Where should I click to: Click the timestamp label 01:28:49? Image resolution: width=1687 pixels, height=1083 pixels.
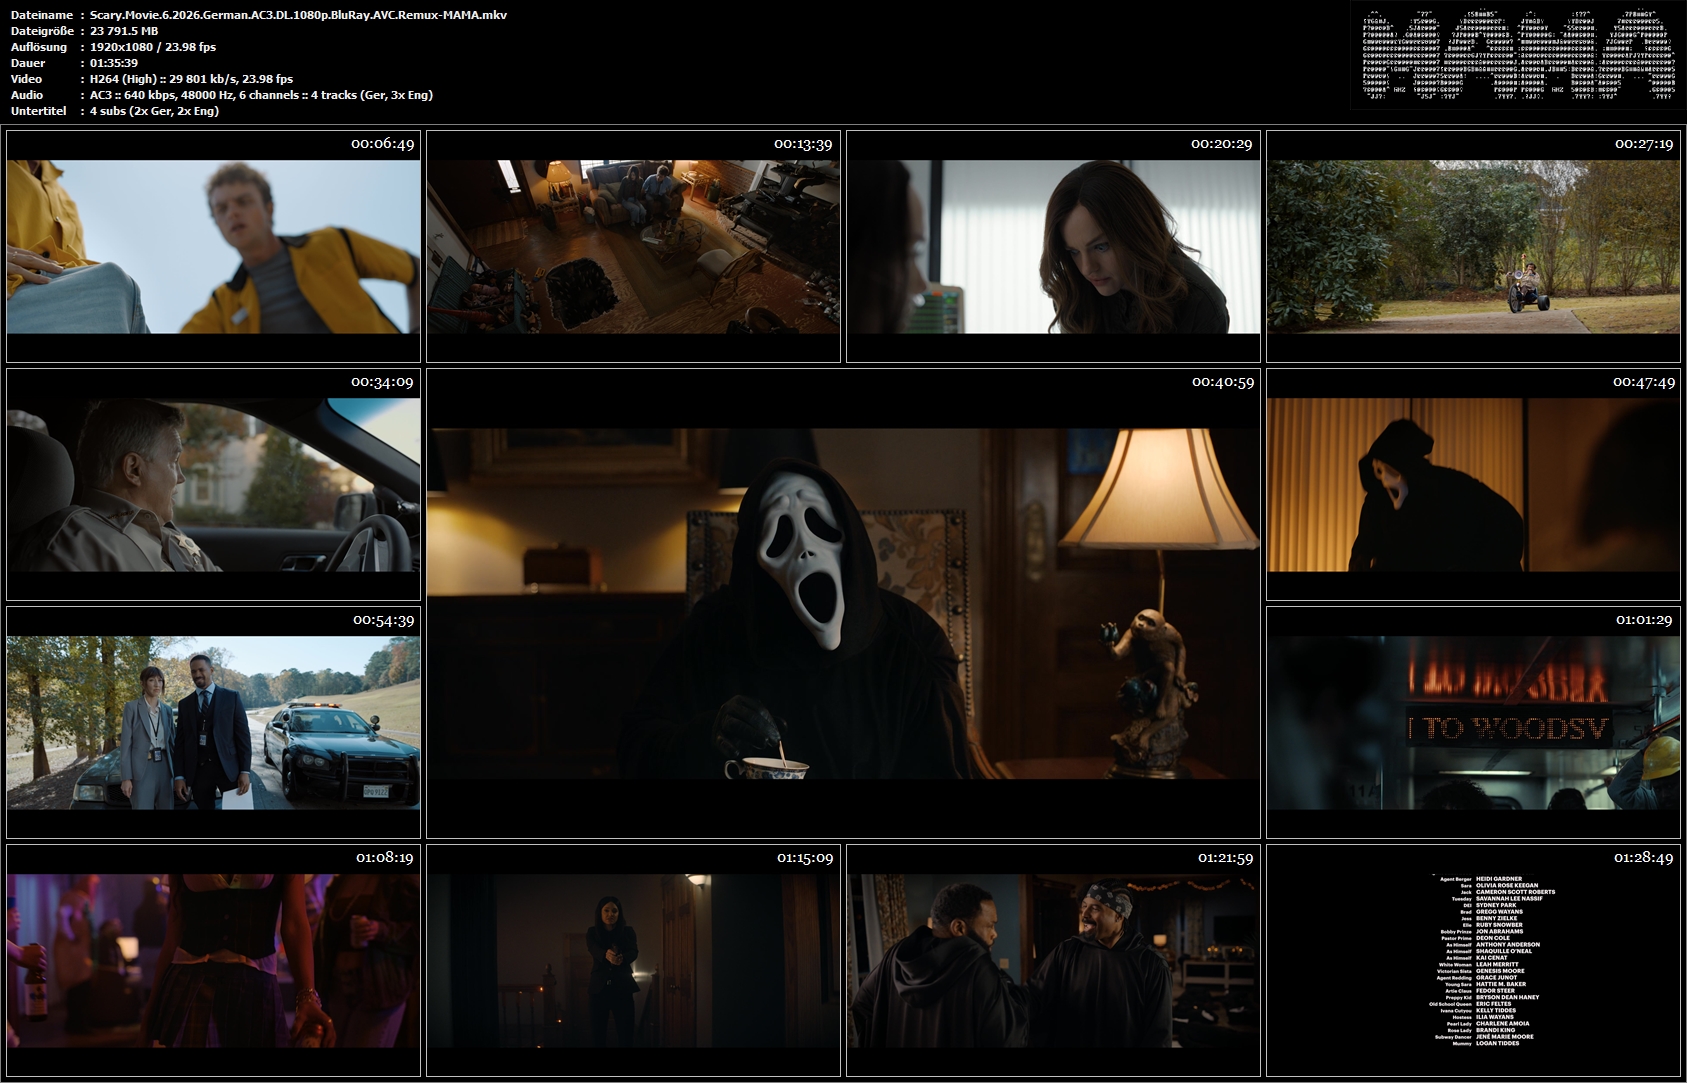click(1644, 858)
